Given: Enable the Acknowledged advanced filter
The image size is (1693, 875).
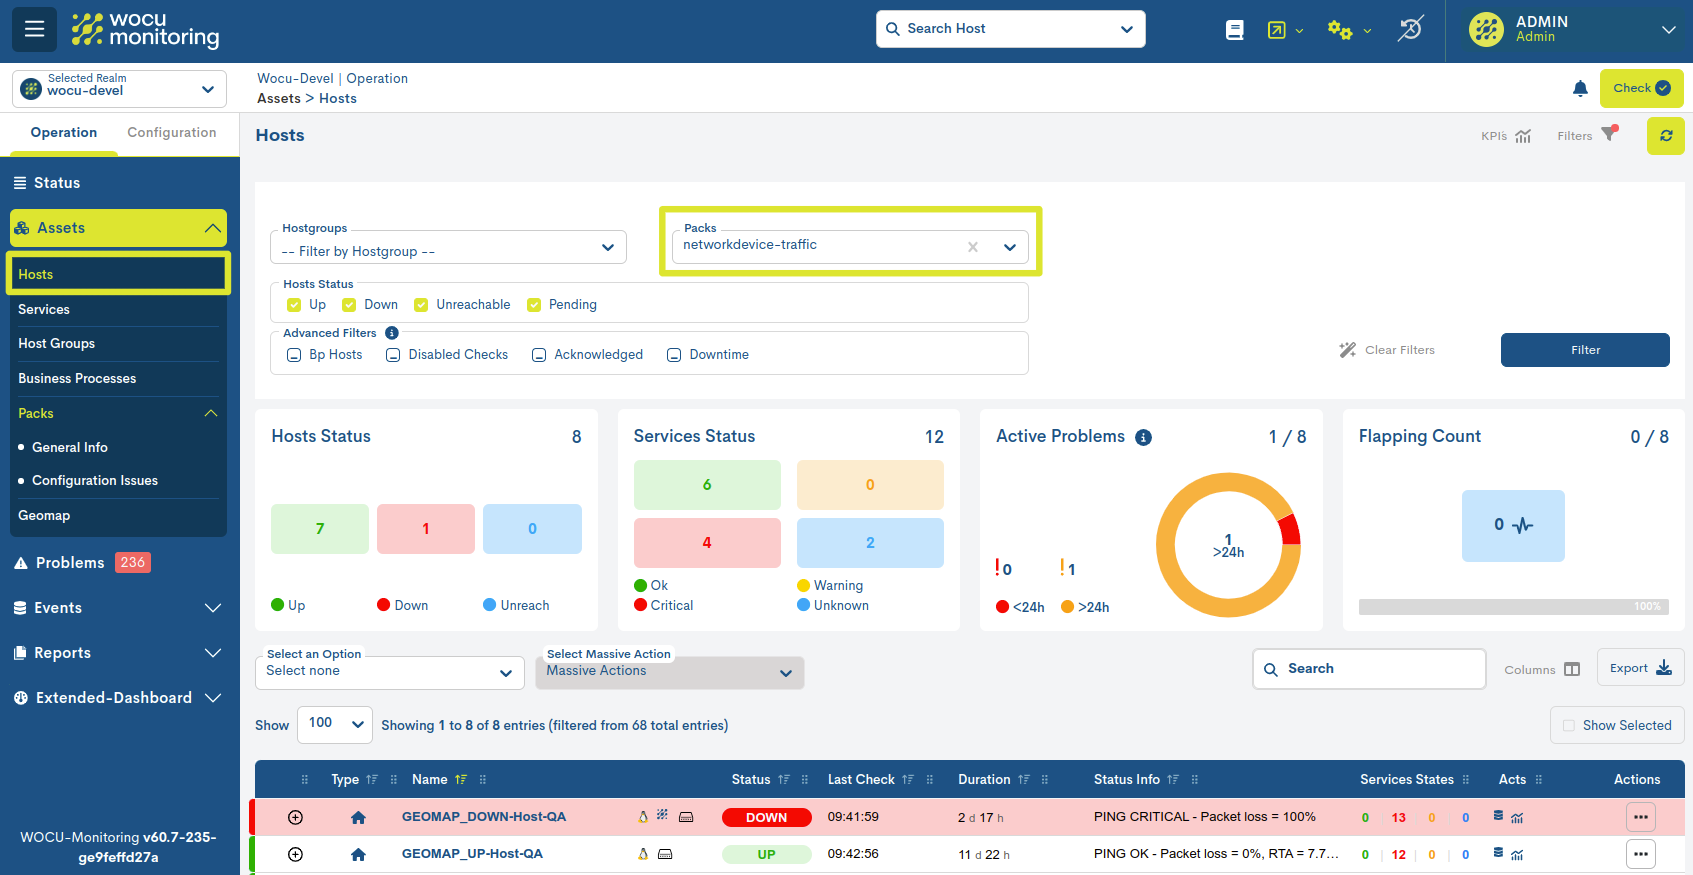Looking at the screenshot, I should point(539,355).
